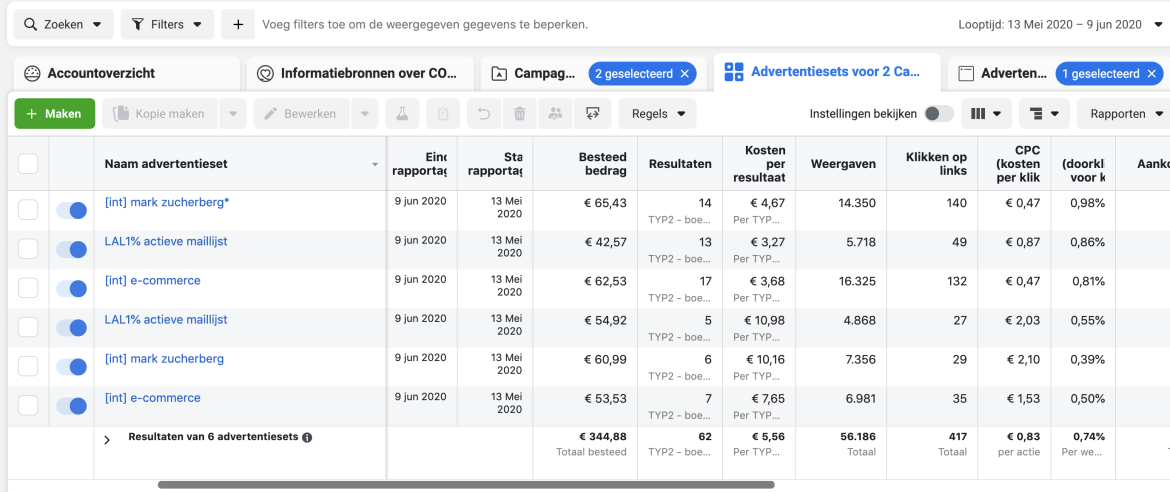This screenshot has width=1170, height=492.
Task: Enable the 'Instellingen bekijken' switch
Action: [x=939, y=113]
